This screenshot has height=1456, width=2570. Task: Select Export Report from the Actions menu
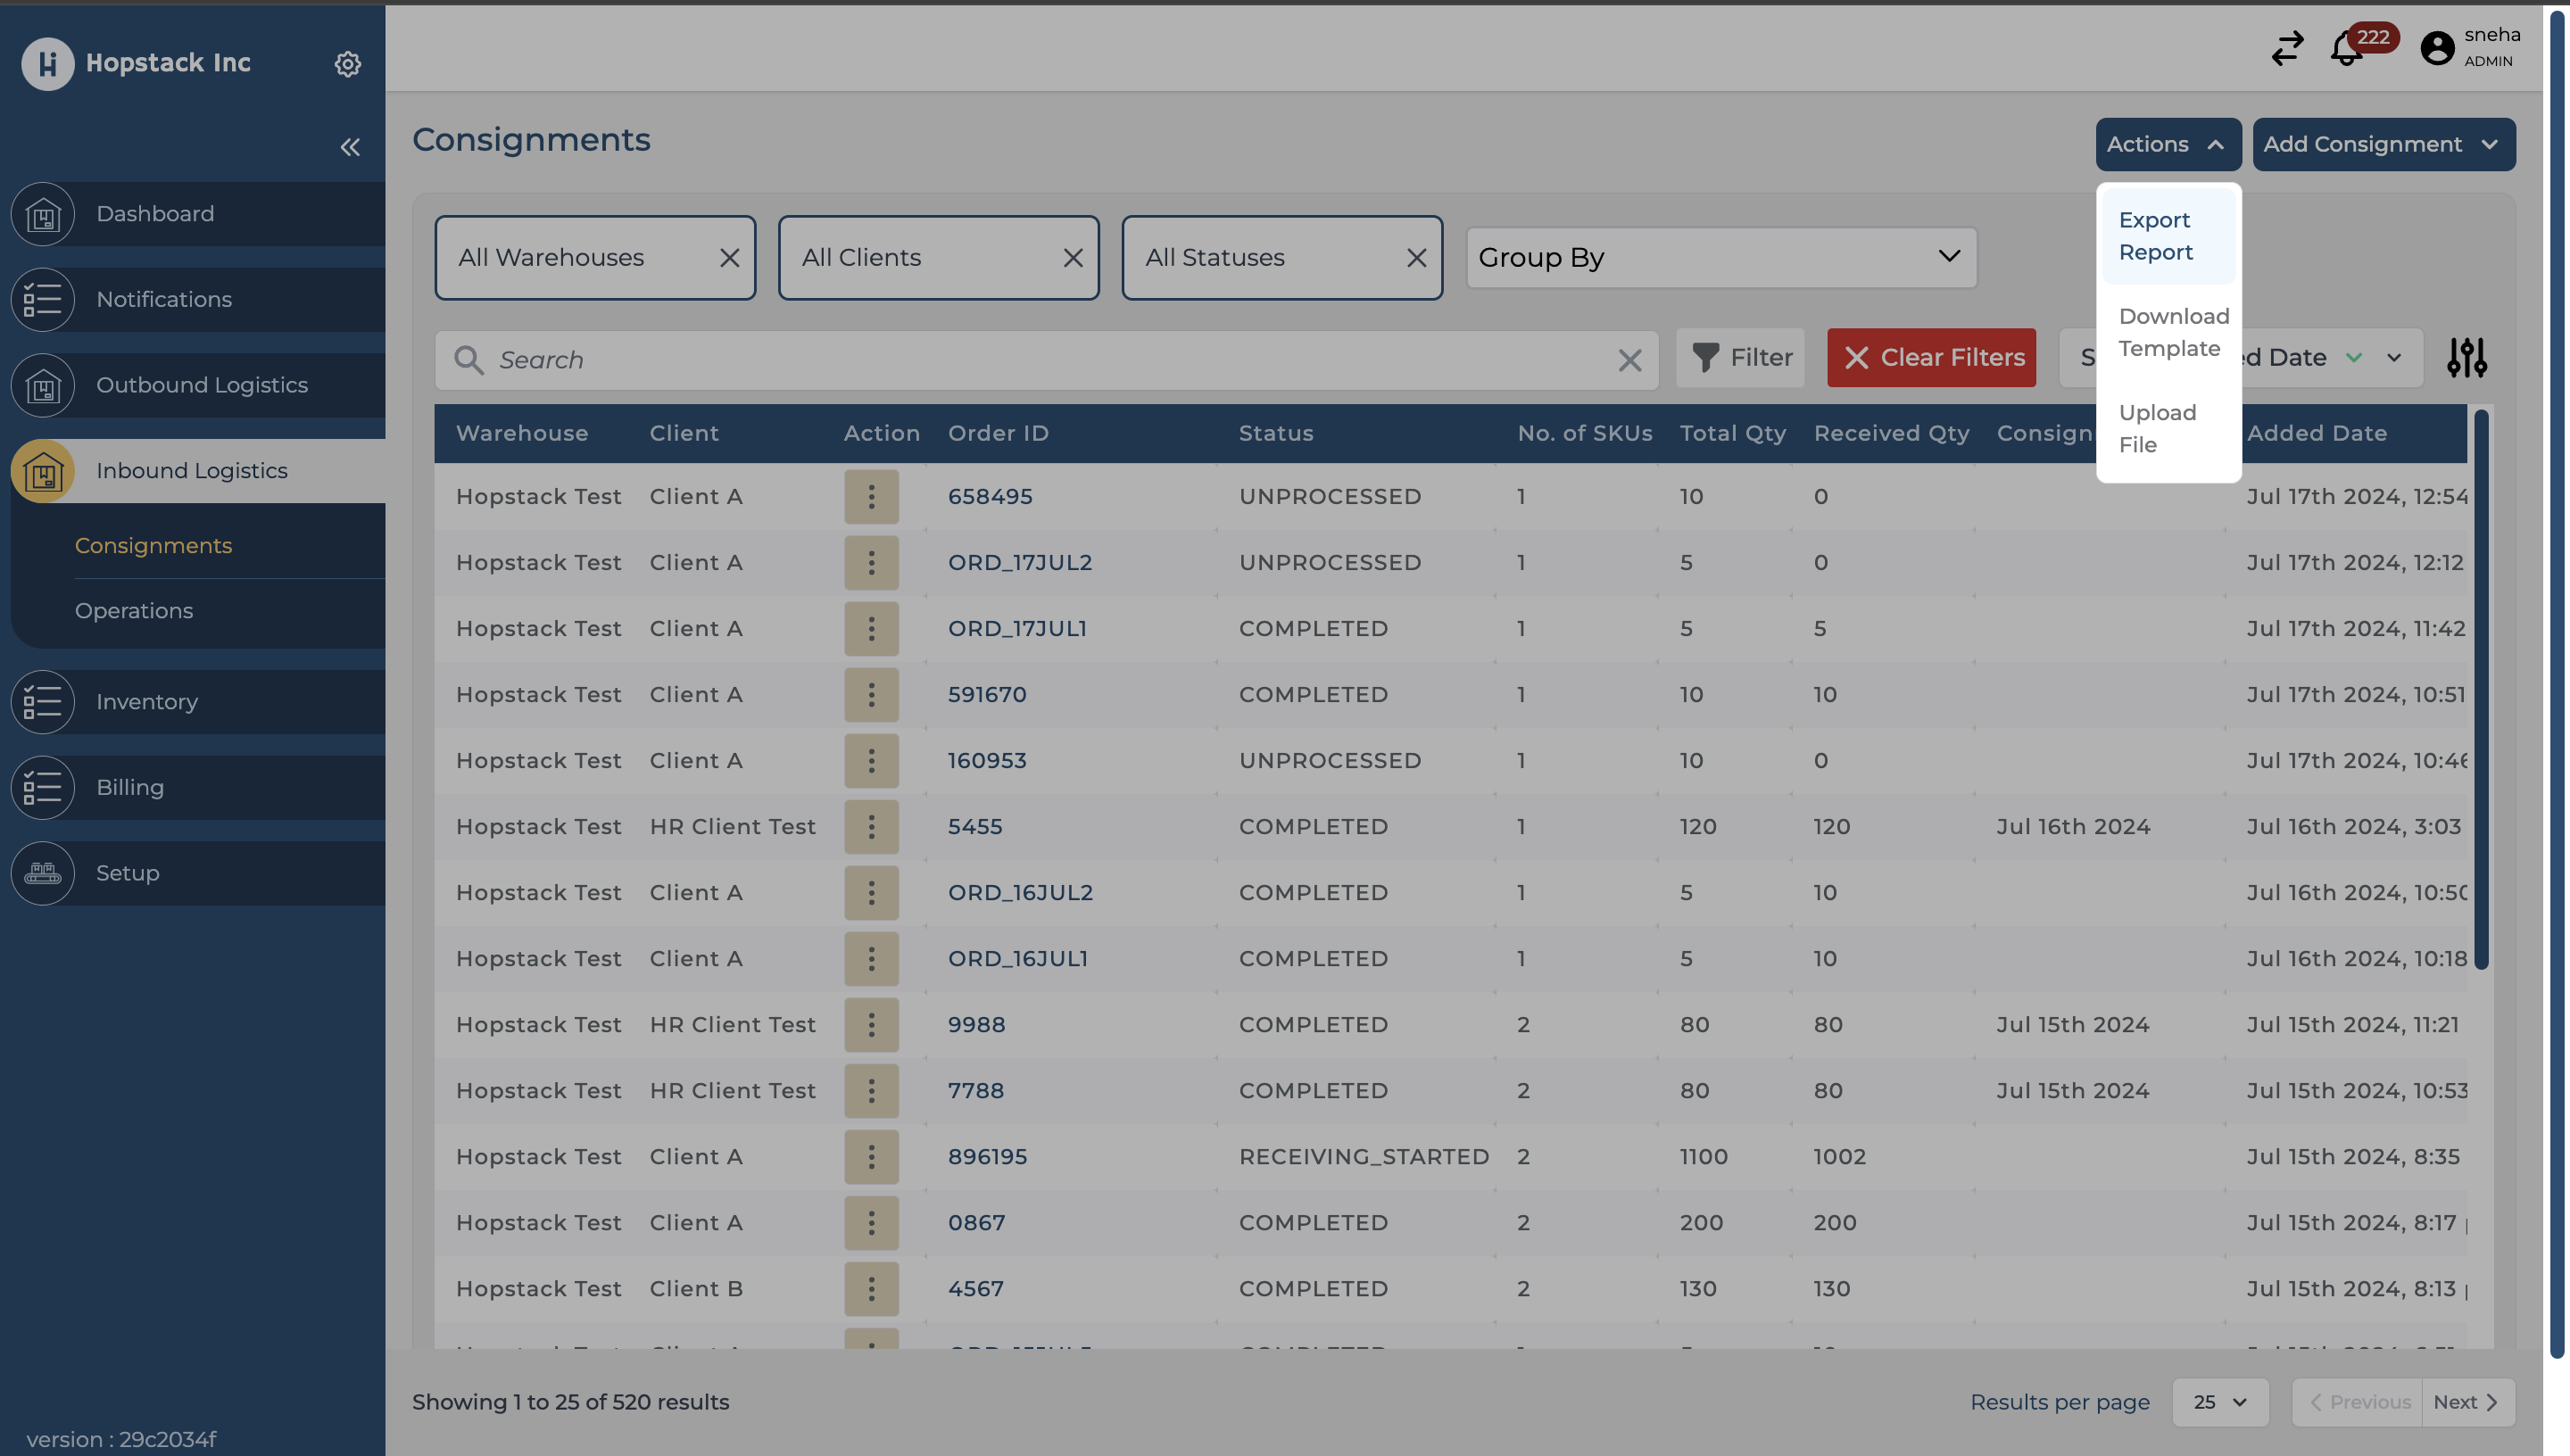[x=2155, y=236]
